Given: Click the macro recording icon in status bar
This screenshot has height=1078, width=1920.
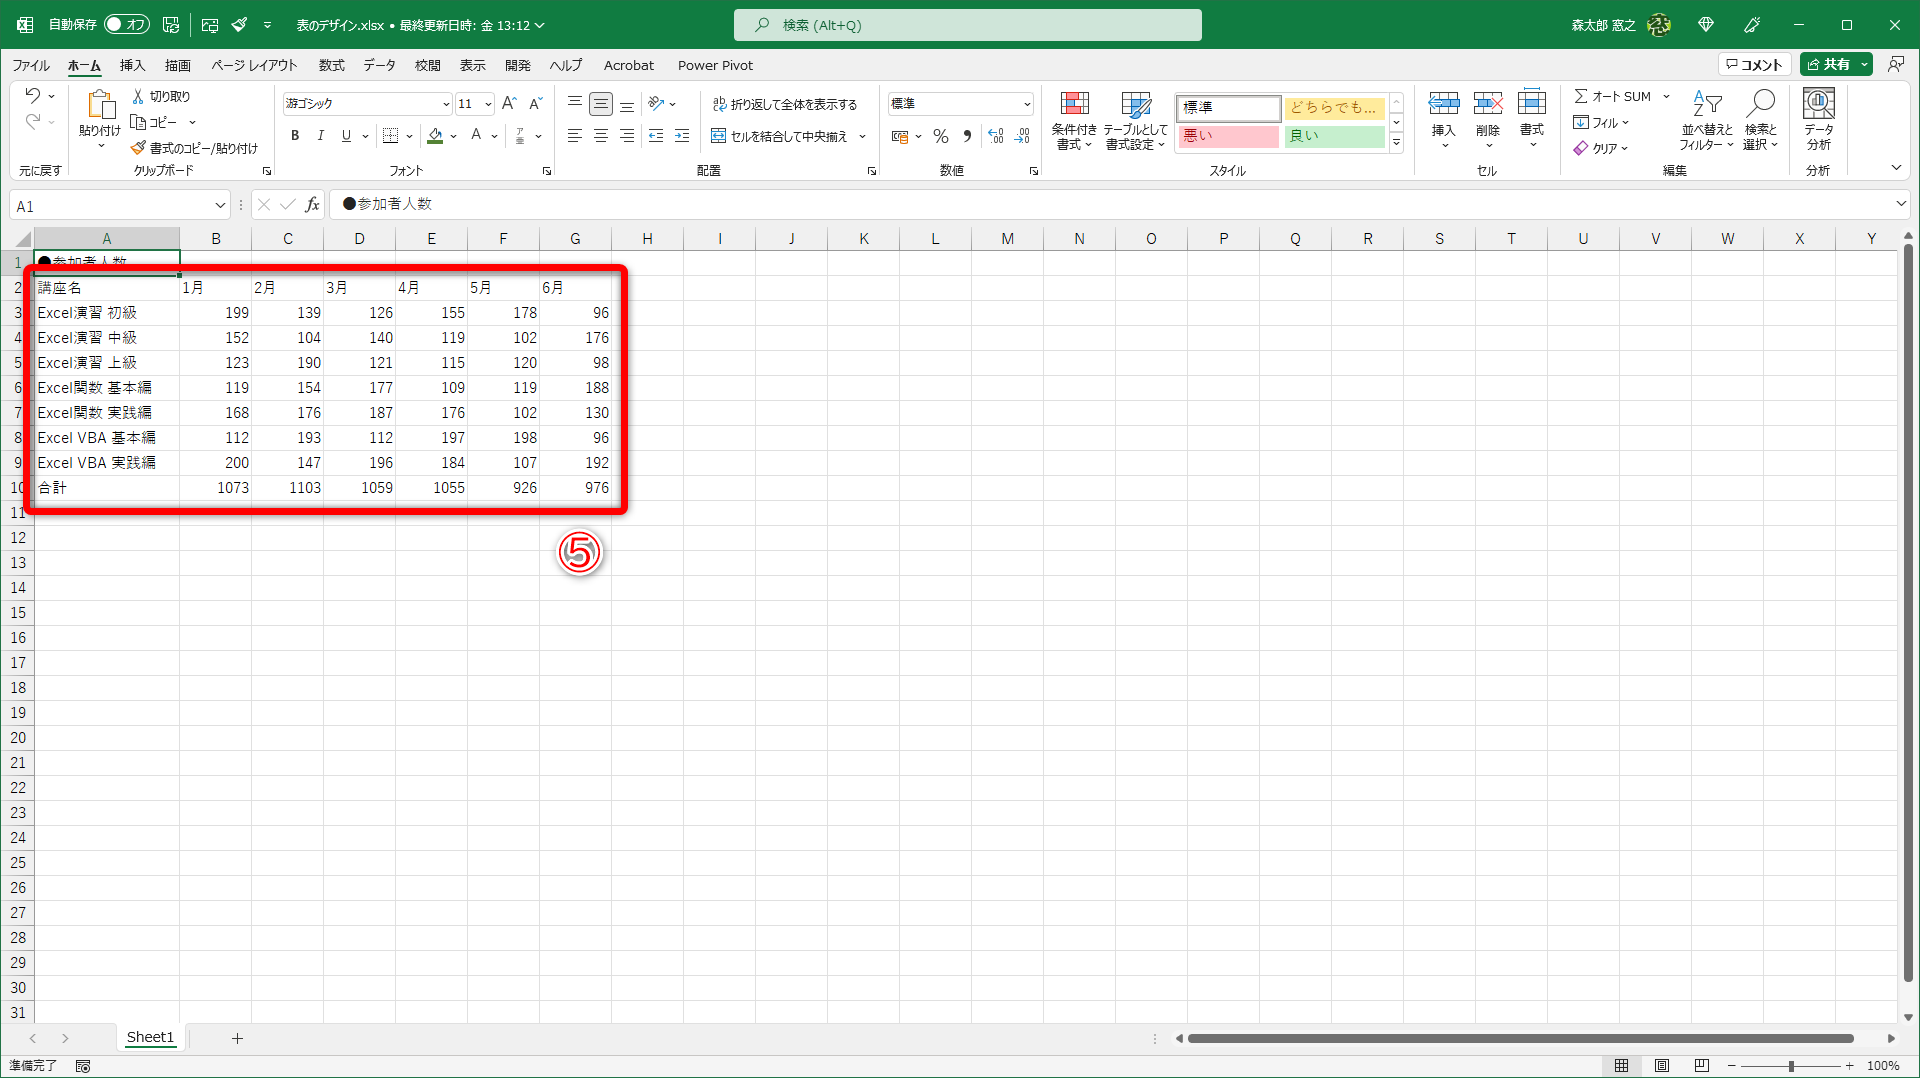Looking at the screenshot, I should point(83,1066).
